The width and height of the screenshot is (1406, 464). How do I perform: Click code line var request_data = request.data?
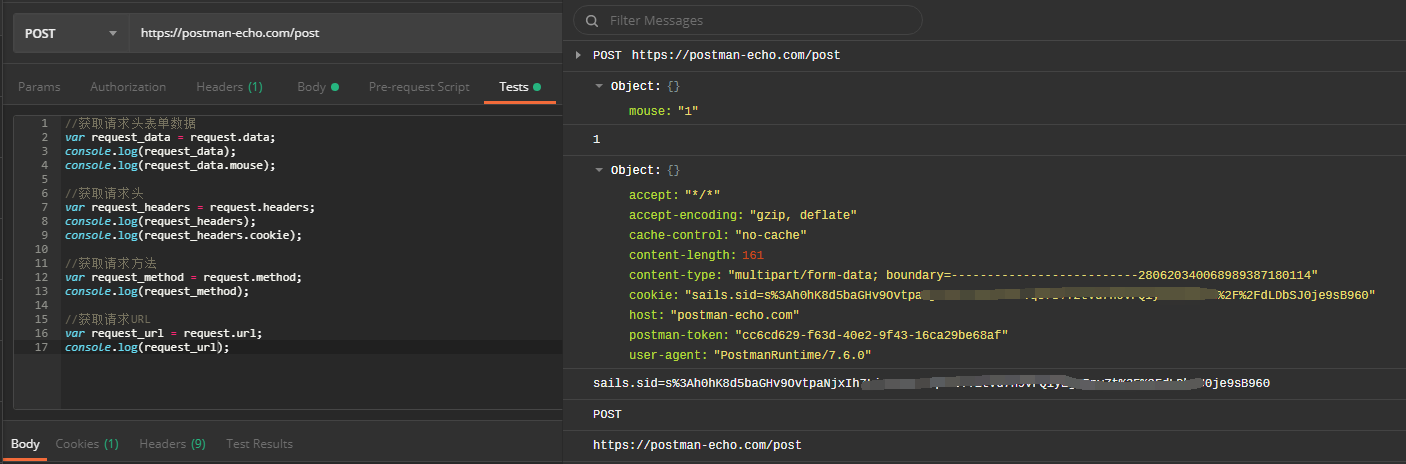tap(170, 137)
